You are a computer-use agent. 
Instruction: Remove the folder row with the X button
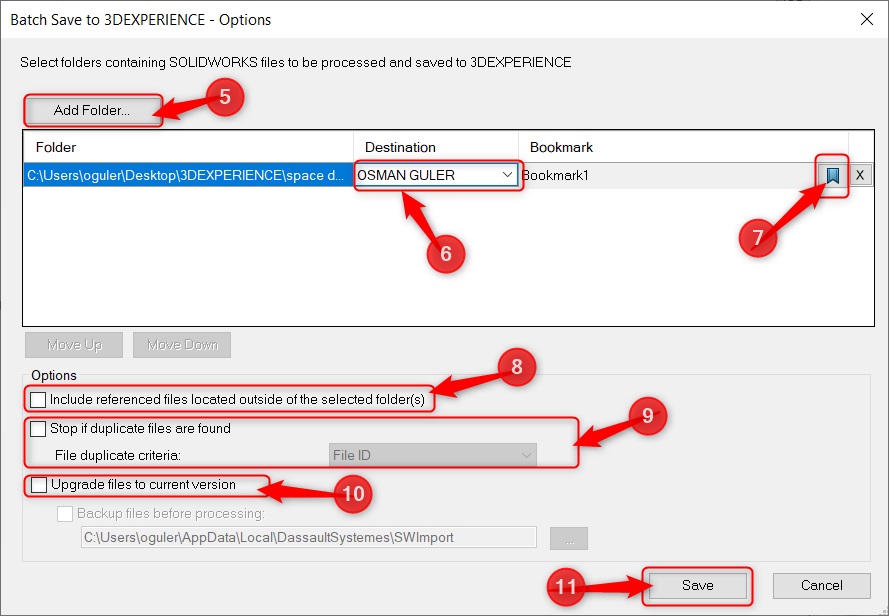click(x=860, y=175)
